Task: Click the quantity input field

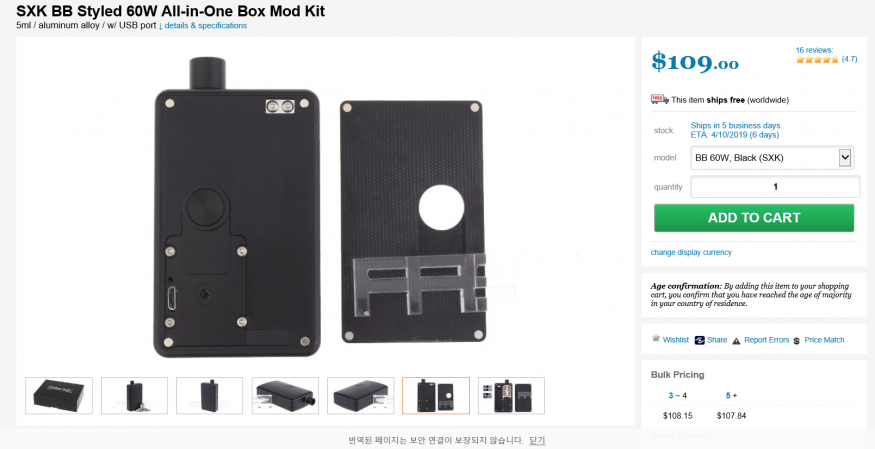Action: [775, 187]
